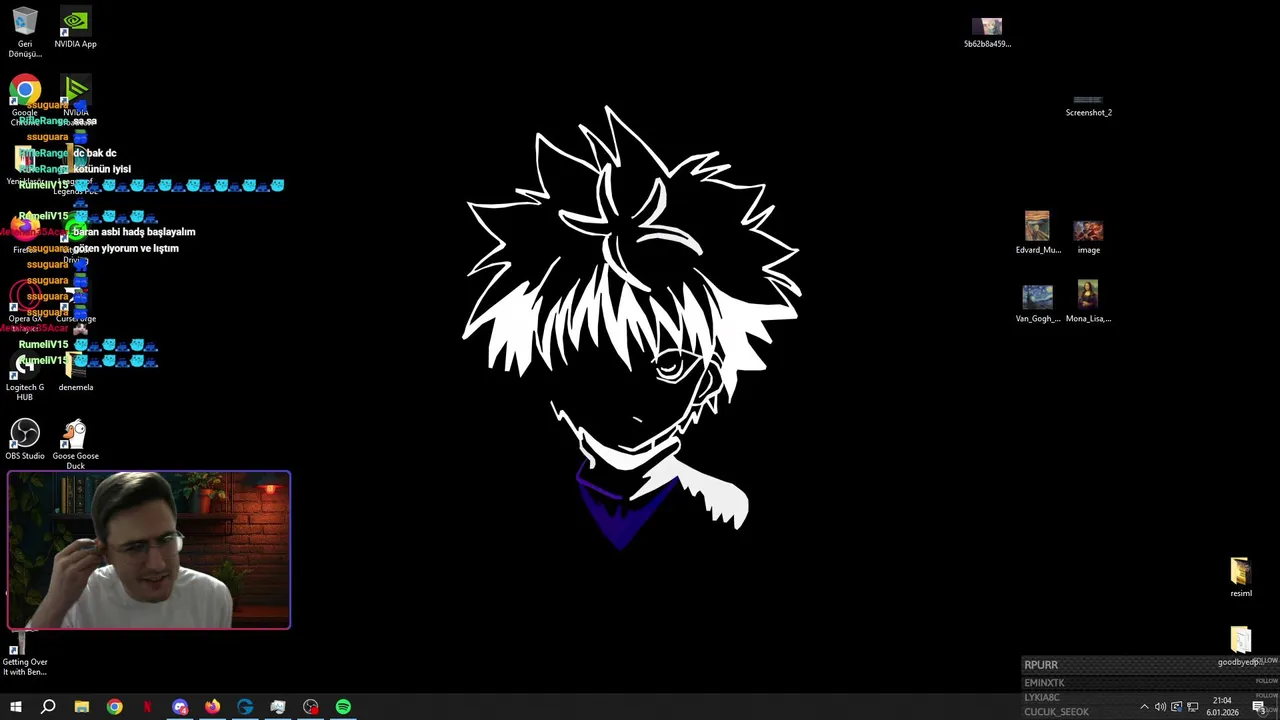Switch to Firefox in the taskbar
The width and height of the screenshot is (1280, 720).
click(x=212, y=707)
